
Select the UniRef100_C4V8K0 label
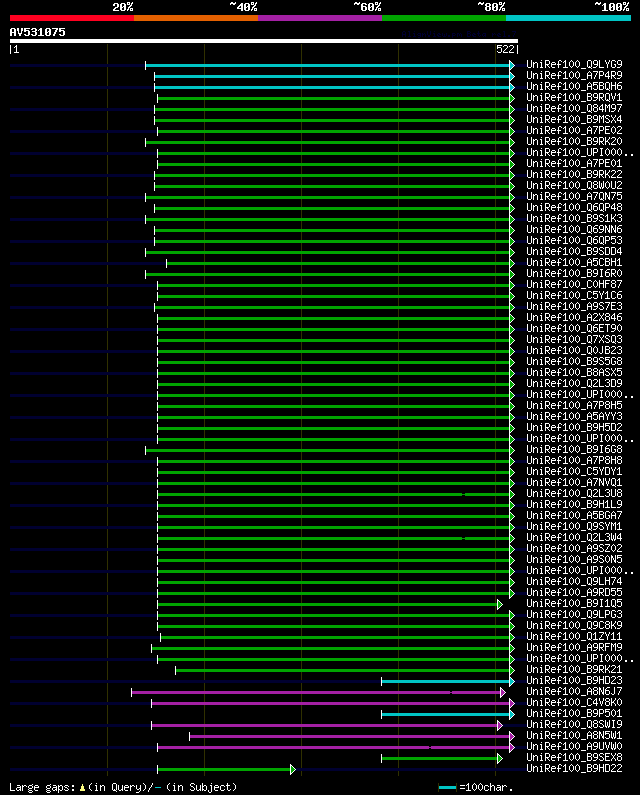click(574, 702)
